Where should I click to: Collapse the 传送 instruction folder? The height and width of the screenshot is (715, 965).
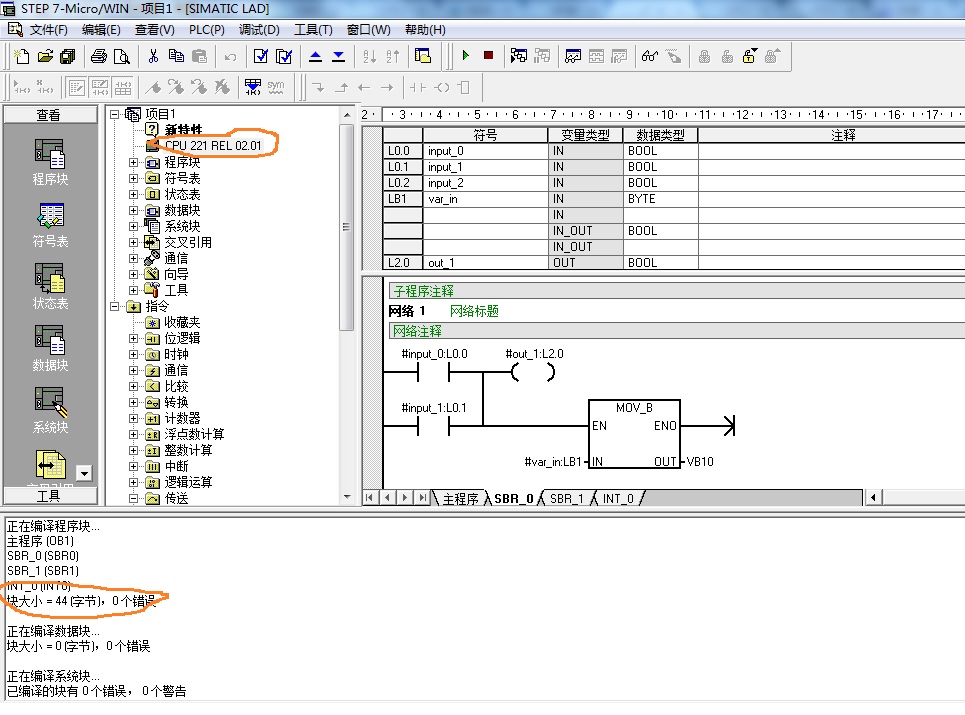coord(133,498)
